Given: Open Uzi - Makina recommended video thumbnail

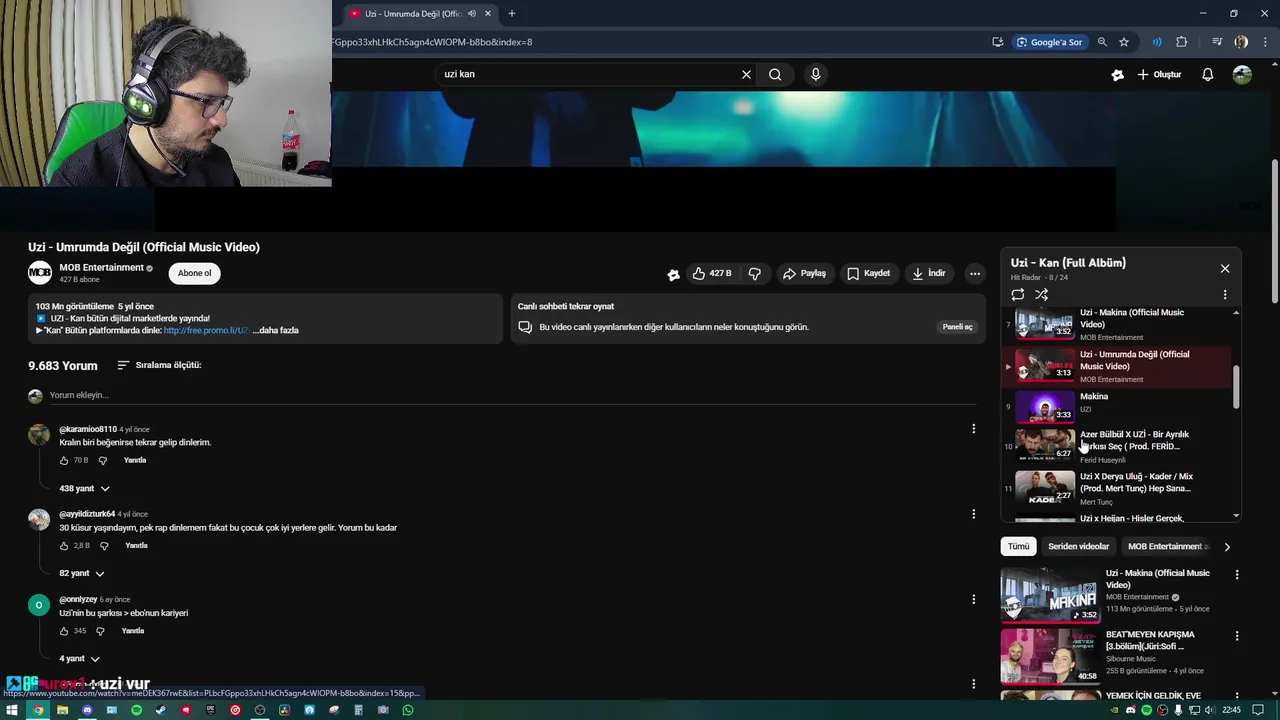Looking at the screenshot, I should click(1050, 595).
